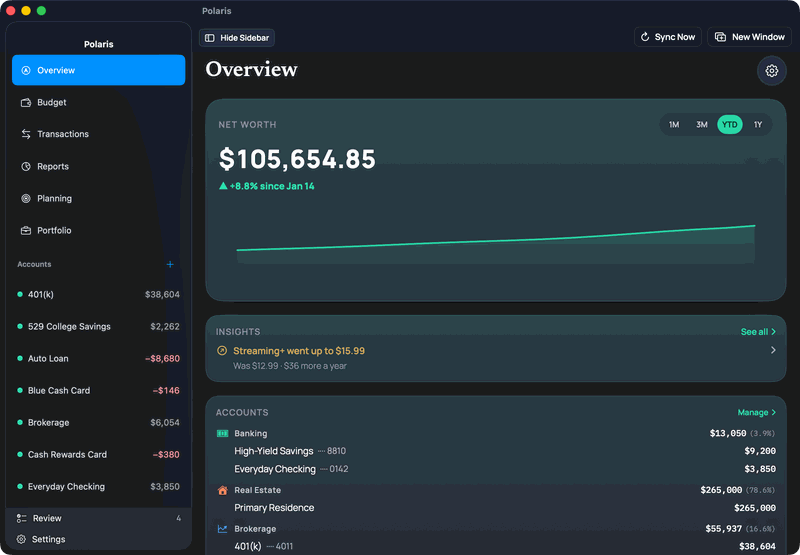This screenshot has width=800, height=555.
Task: Click the Hide Sidebar panel icon
Action: [210, 38]
